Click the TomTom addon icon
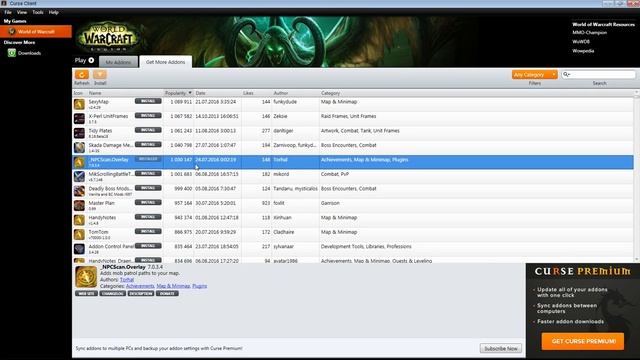 click(x=79, y=234)
